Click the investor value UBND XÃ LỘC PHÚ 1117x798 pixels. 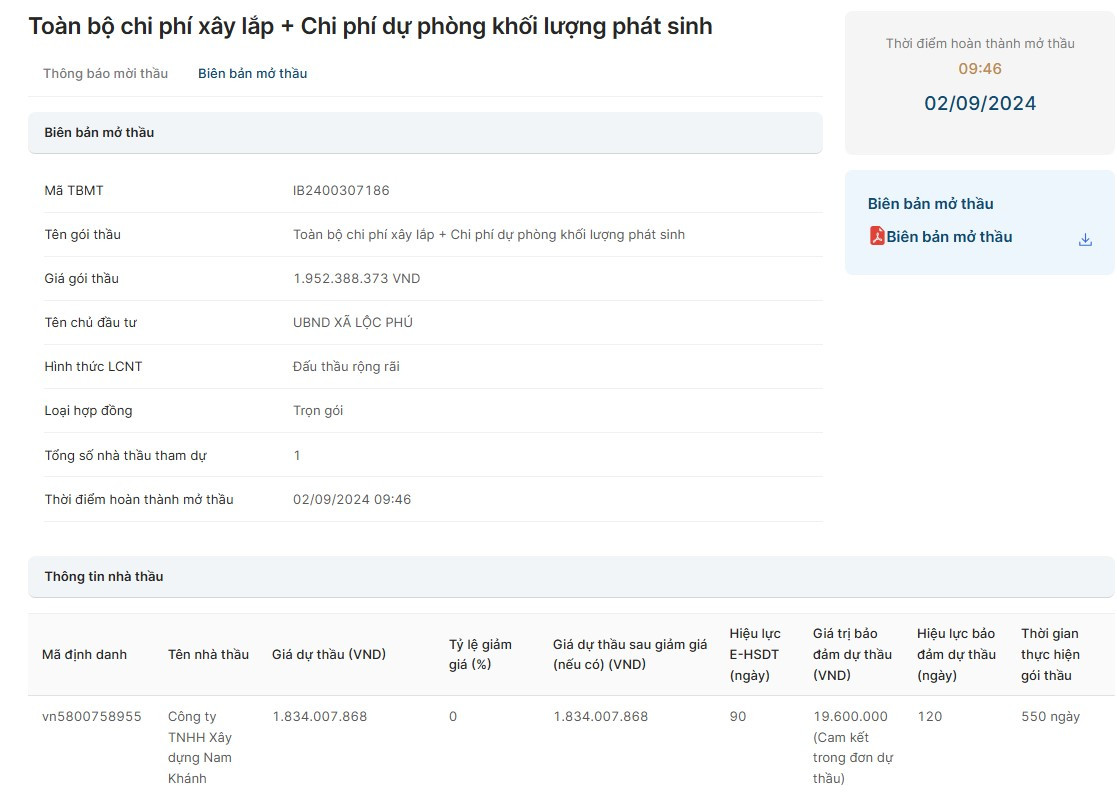tap(355, 322)
